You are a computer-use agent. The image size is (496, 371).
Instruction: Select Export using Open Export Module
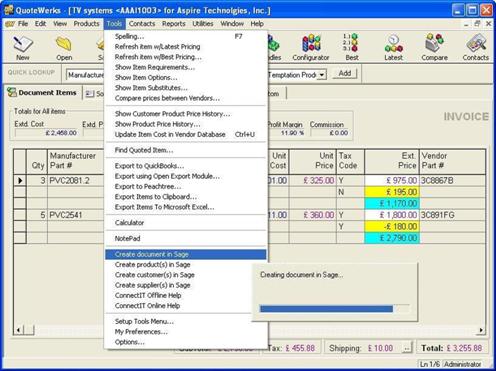coord(186,176)
